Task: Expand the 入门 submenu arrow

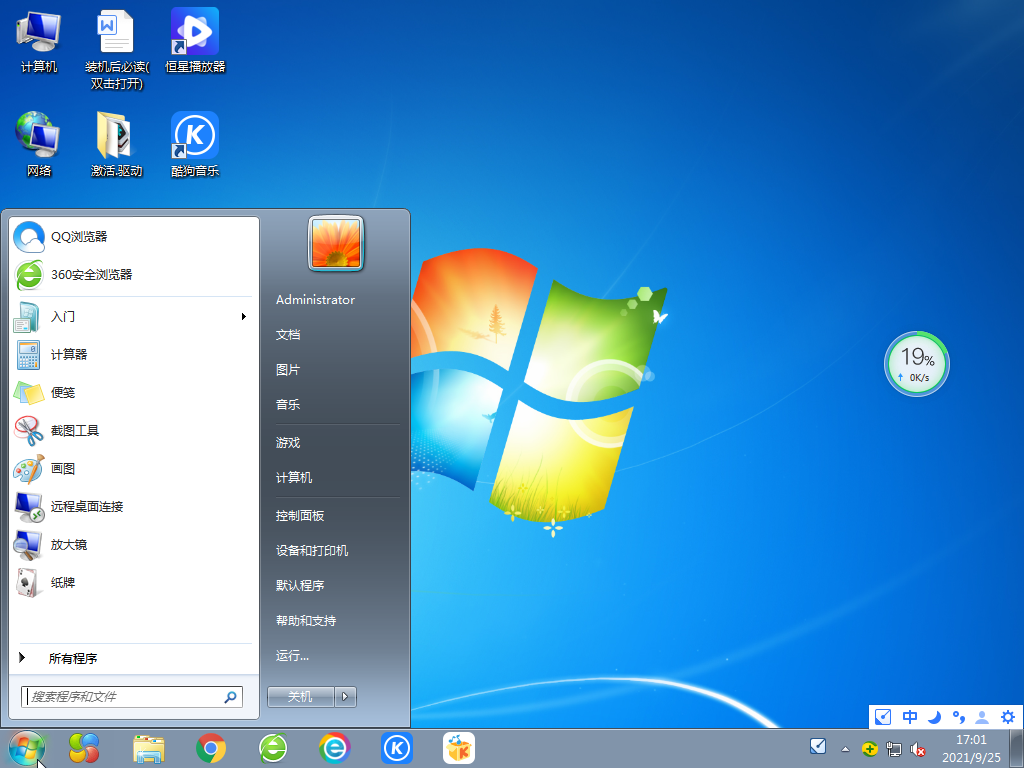Action: [x=243, y=317]
